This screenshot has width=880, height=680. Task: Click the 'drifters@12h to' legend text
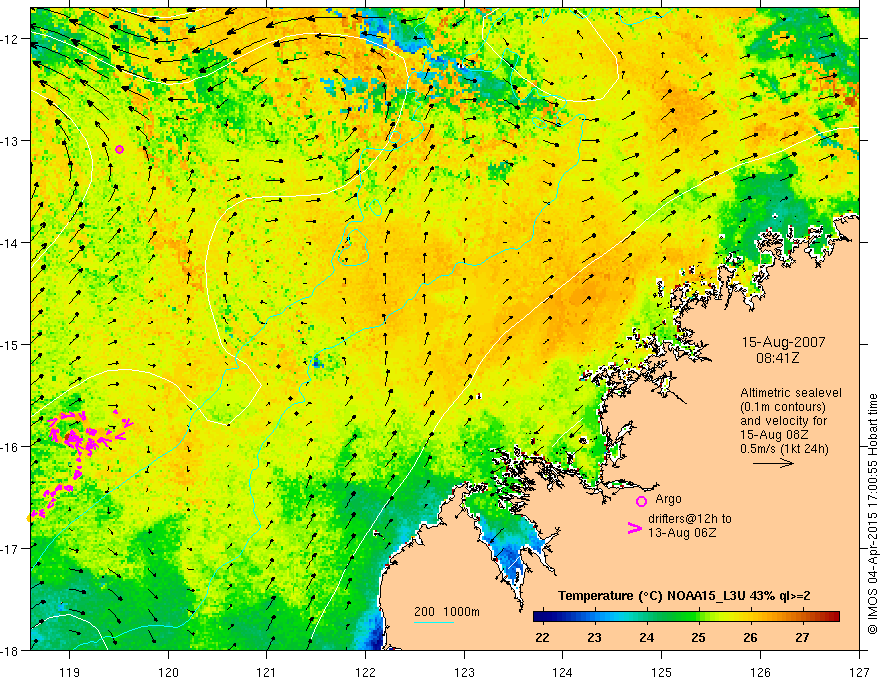point(690,519)
